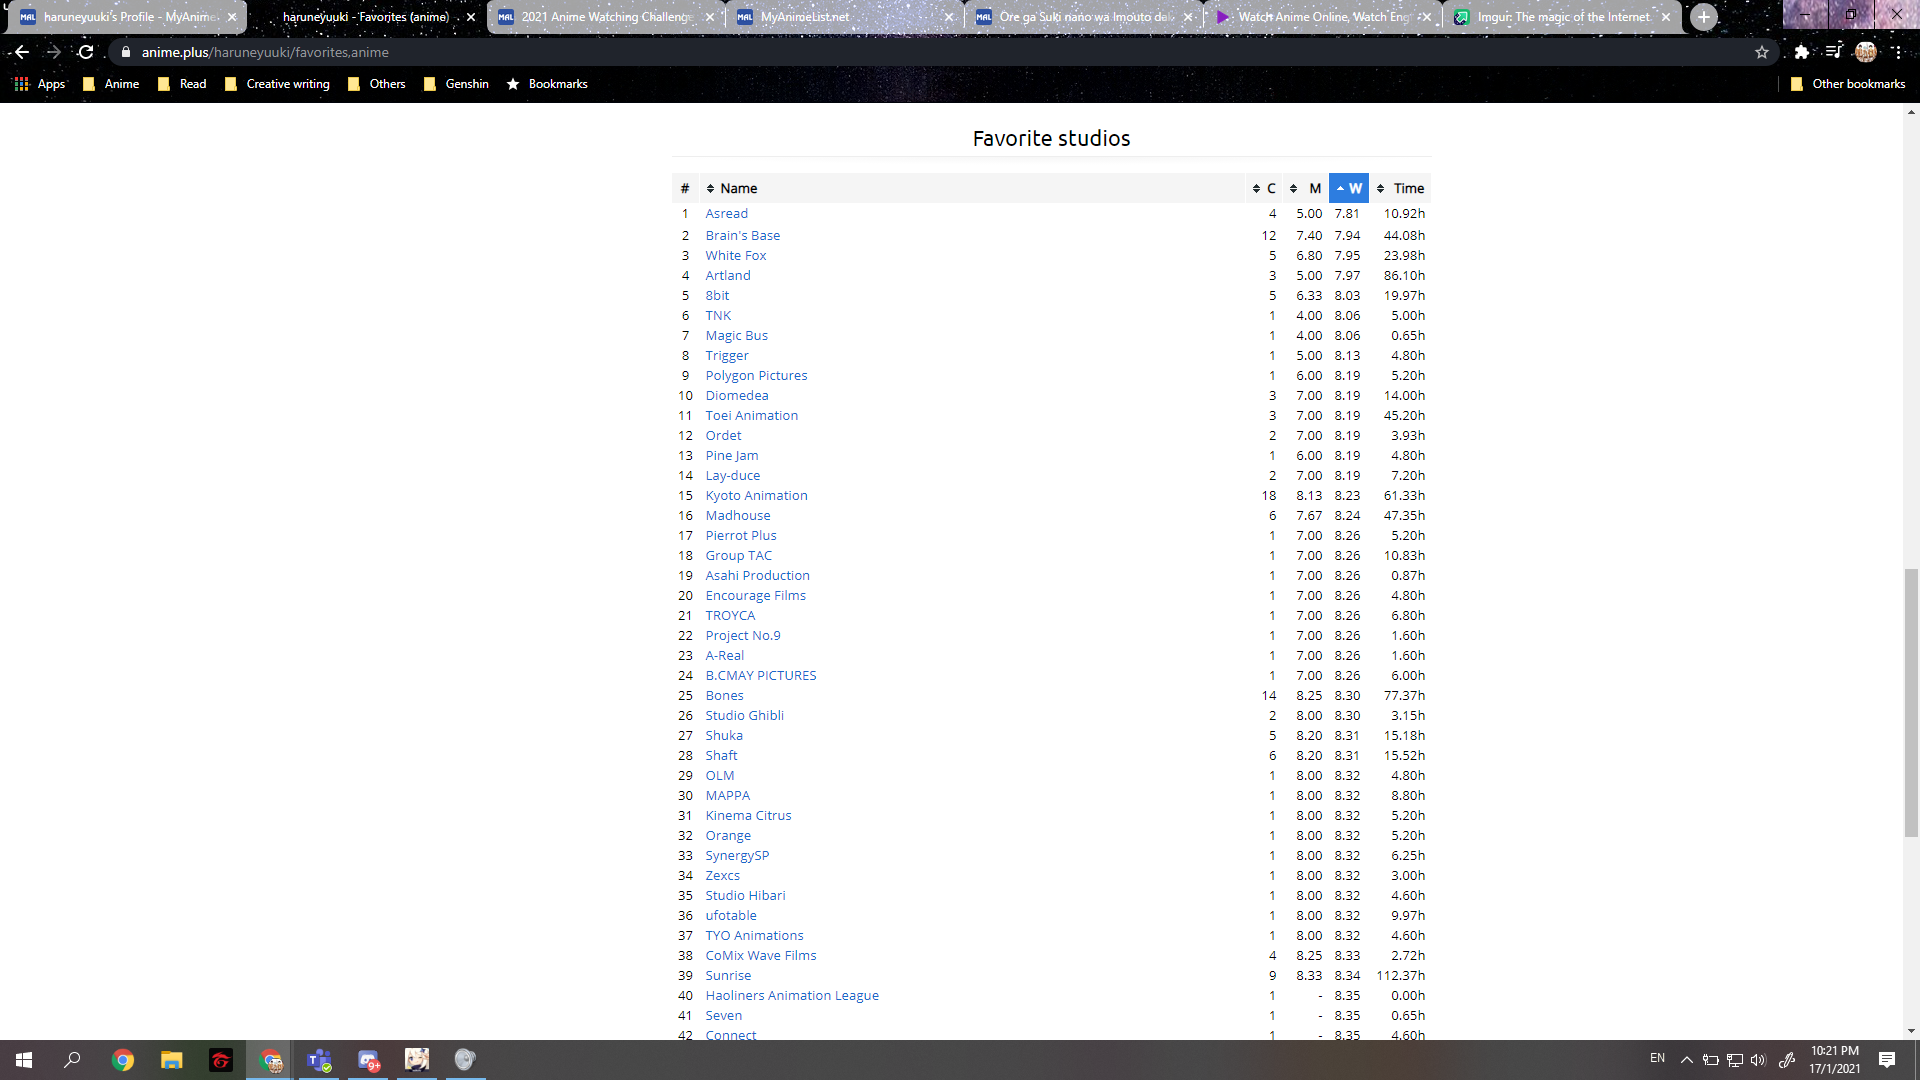Open Kyoto Animation studio link

tap(756, 495)
